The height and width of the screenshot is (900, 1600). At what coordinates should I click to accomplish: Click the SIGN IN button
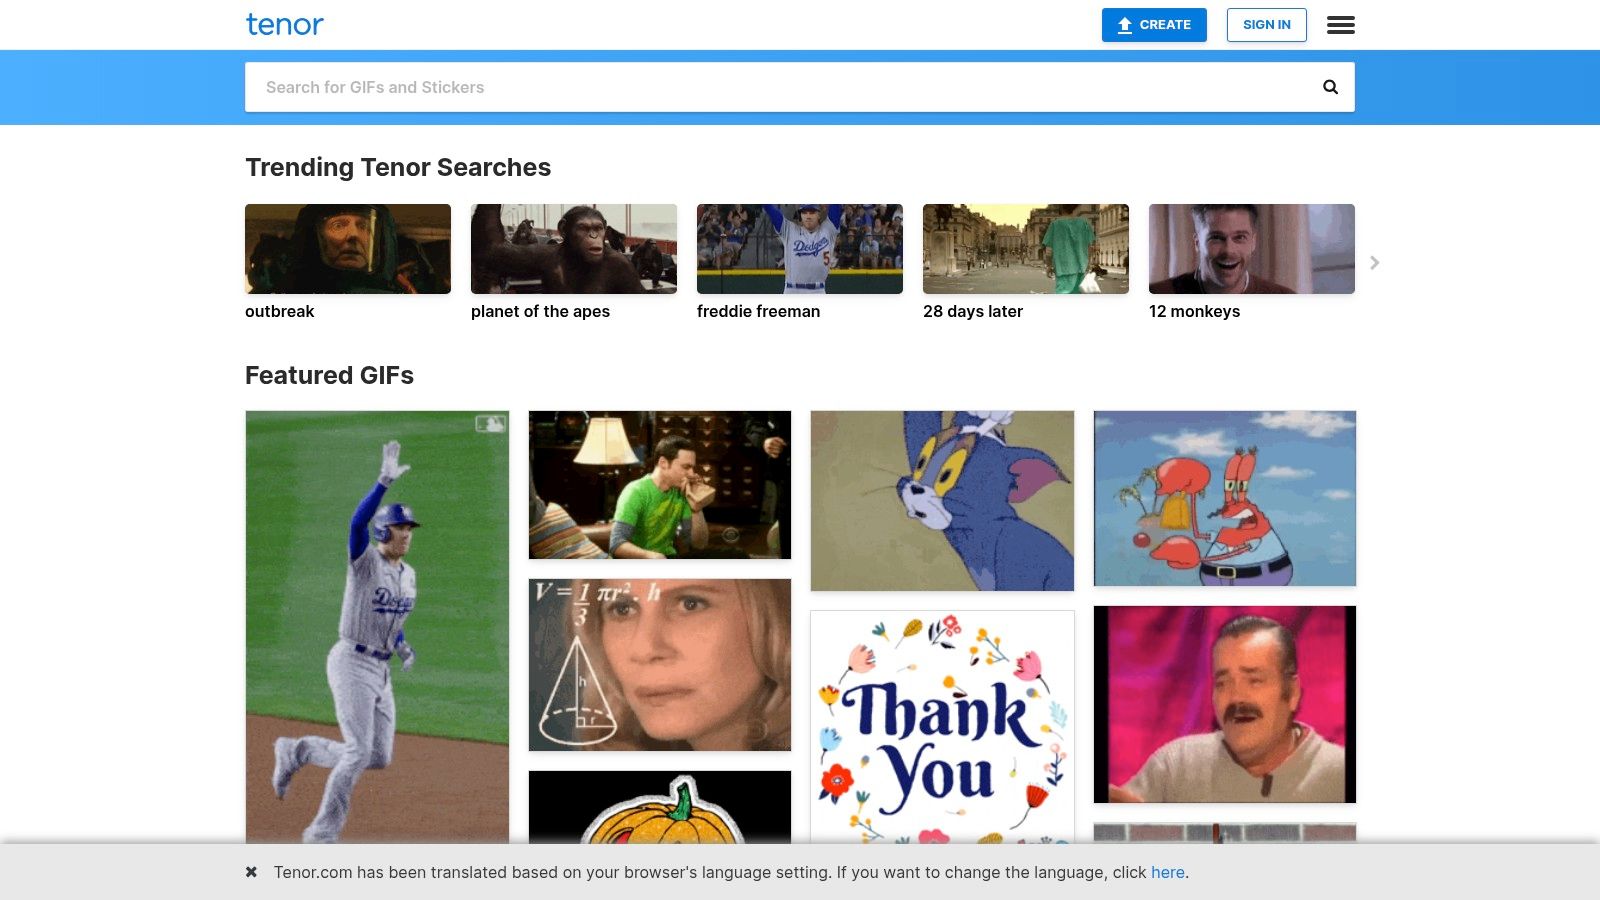pos(1266,25)
